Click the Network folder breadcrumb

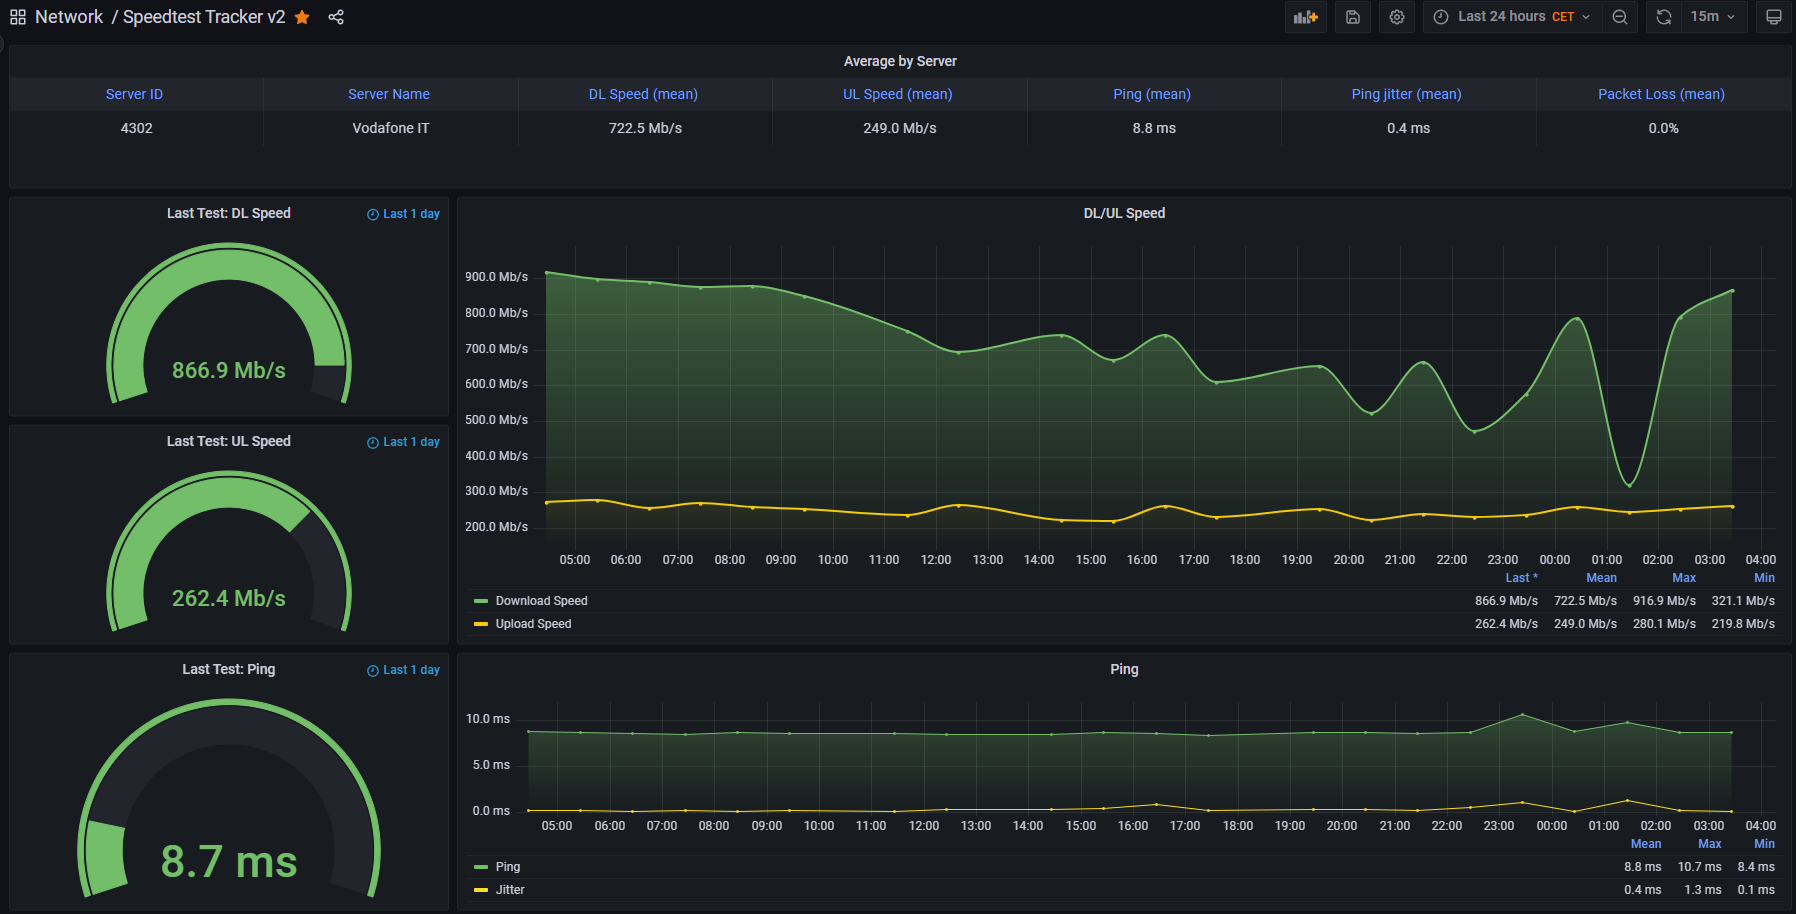[69, 17]
